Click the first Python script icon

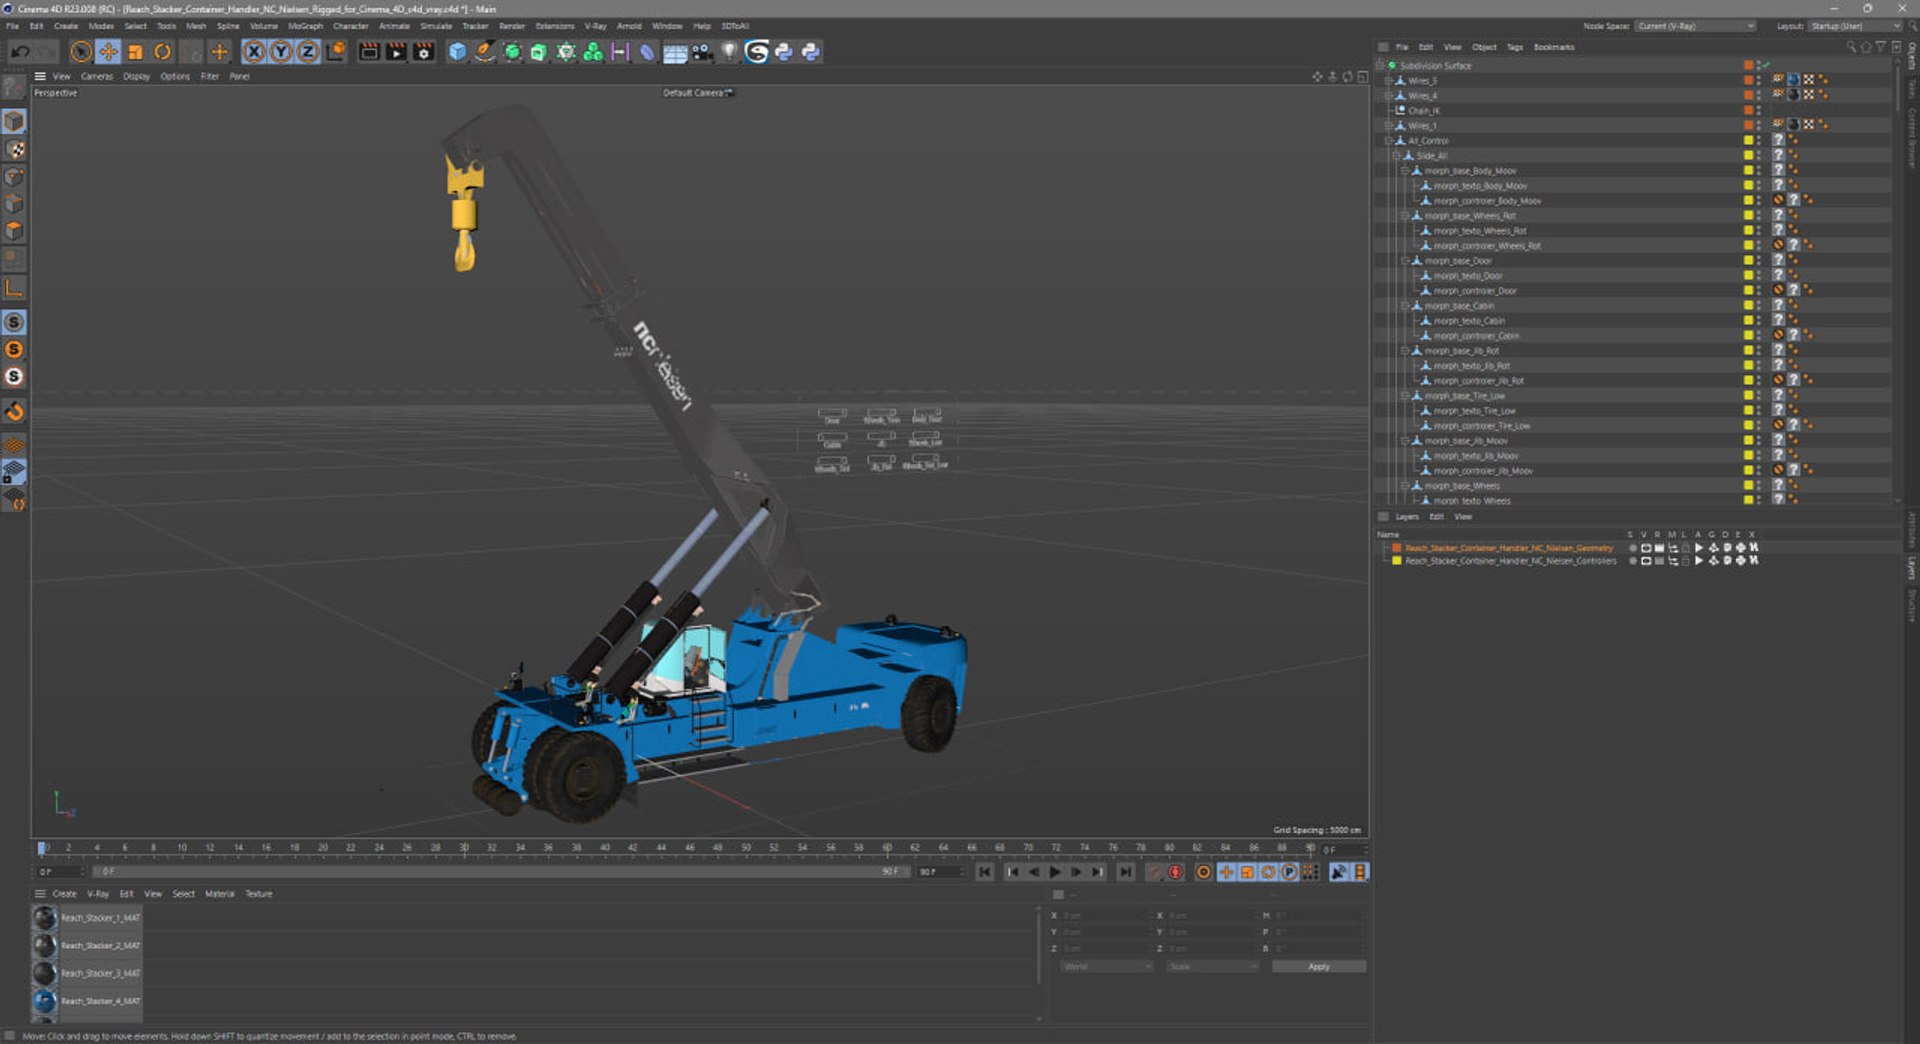click(784, 52)
